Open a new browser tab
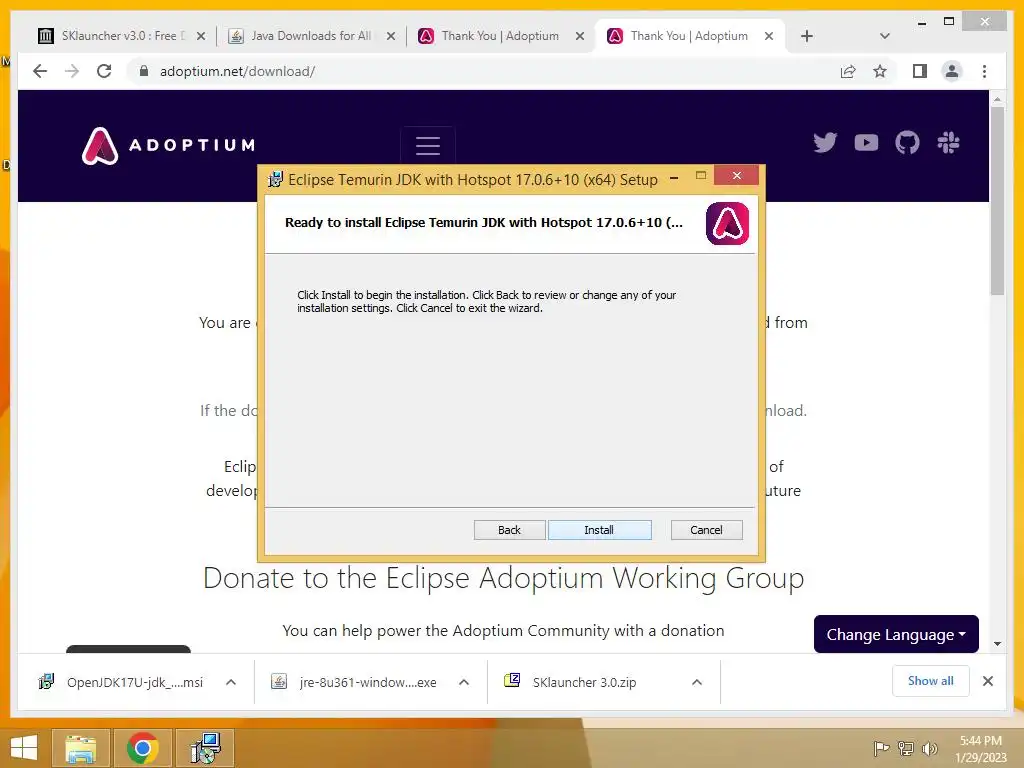Viewport: 1024px width, 768px height. tap(807, 36)
